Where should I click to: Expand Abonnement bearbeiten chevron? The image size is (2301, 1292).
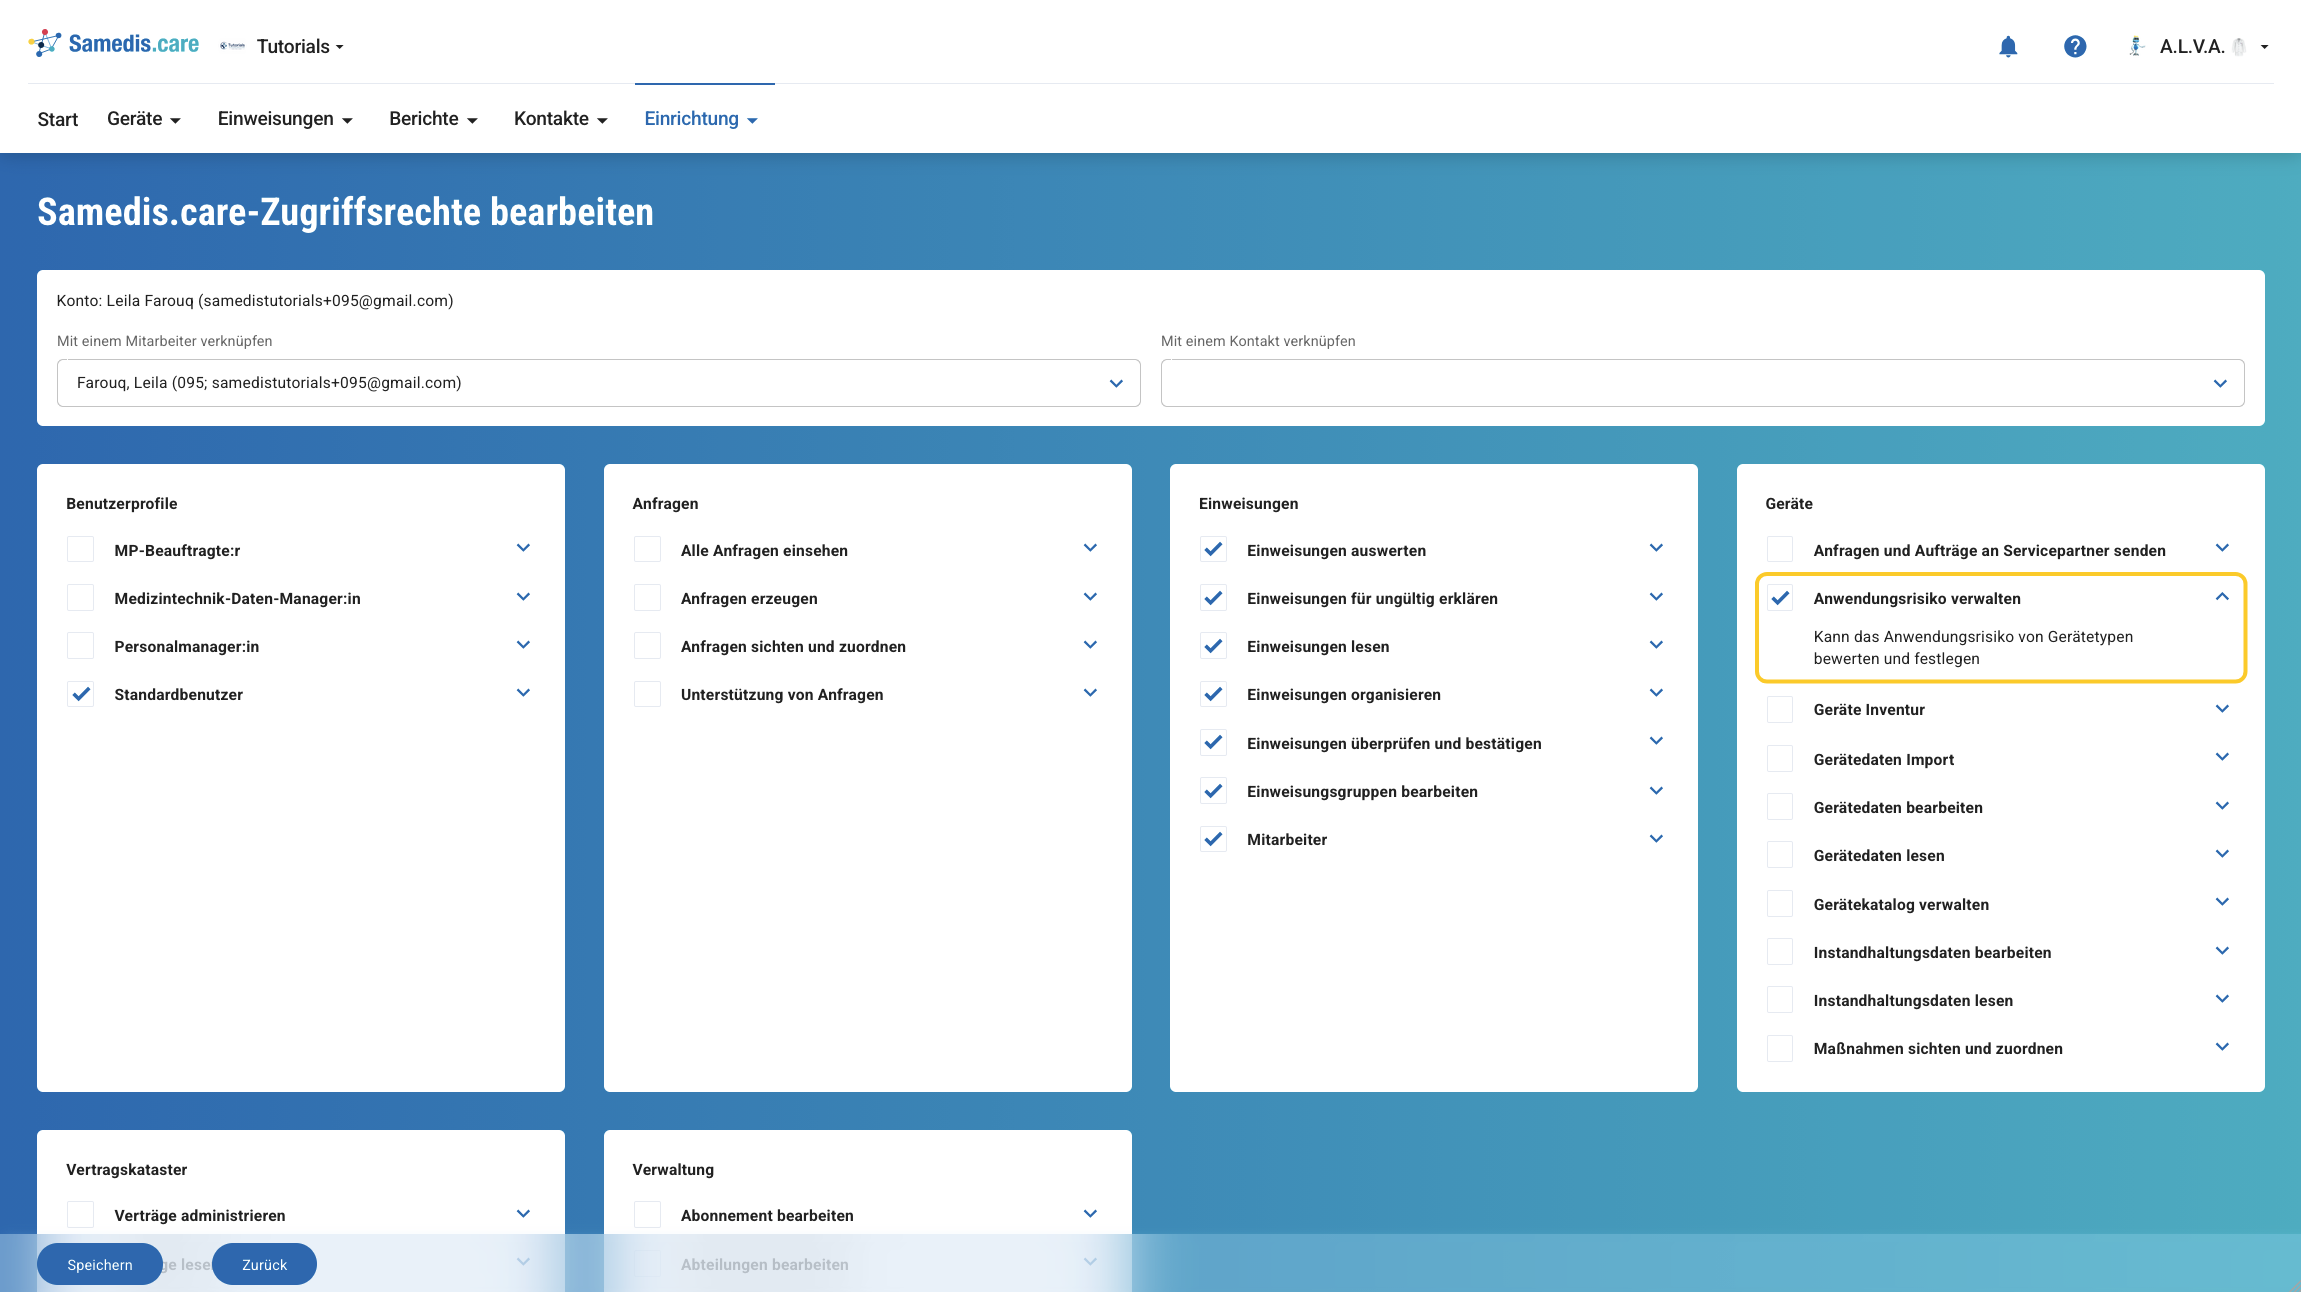pyautogui.click(x=1090, y=1214)
